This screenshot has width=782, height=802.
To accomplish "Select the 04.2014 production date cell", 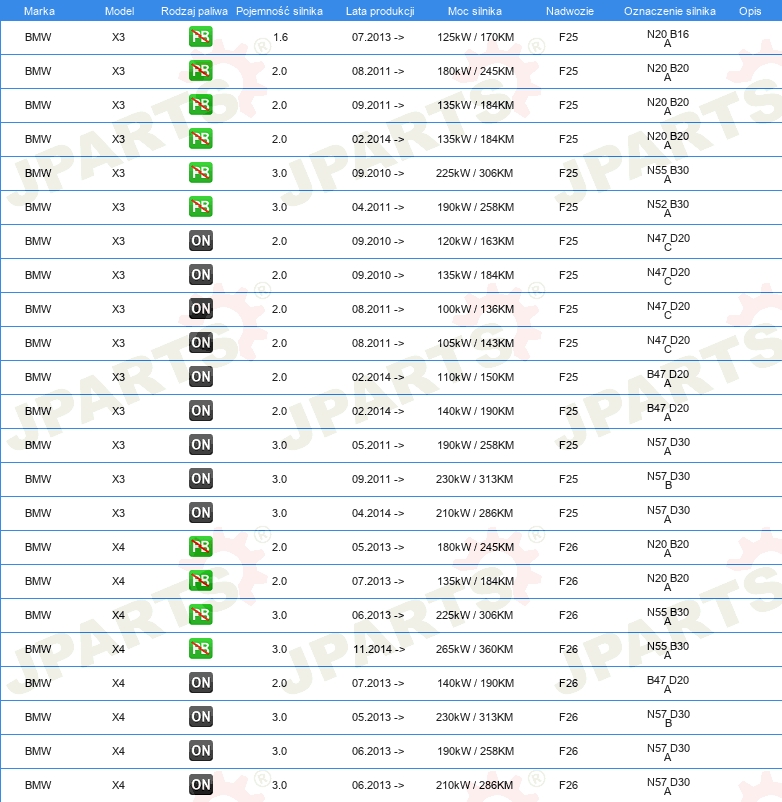I will (378, 514).
